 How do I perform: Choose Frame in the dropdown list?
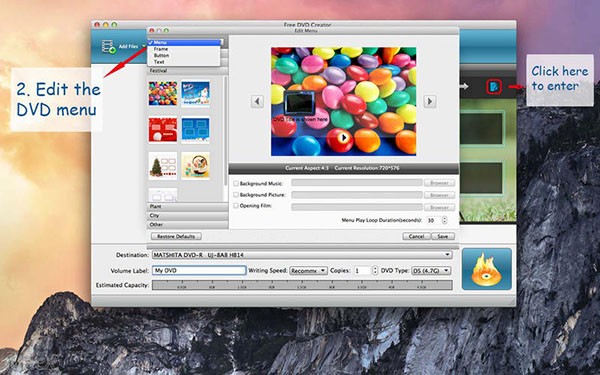184,49
